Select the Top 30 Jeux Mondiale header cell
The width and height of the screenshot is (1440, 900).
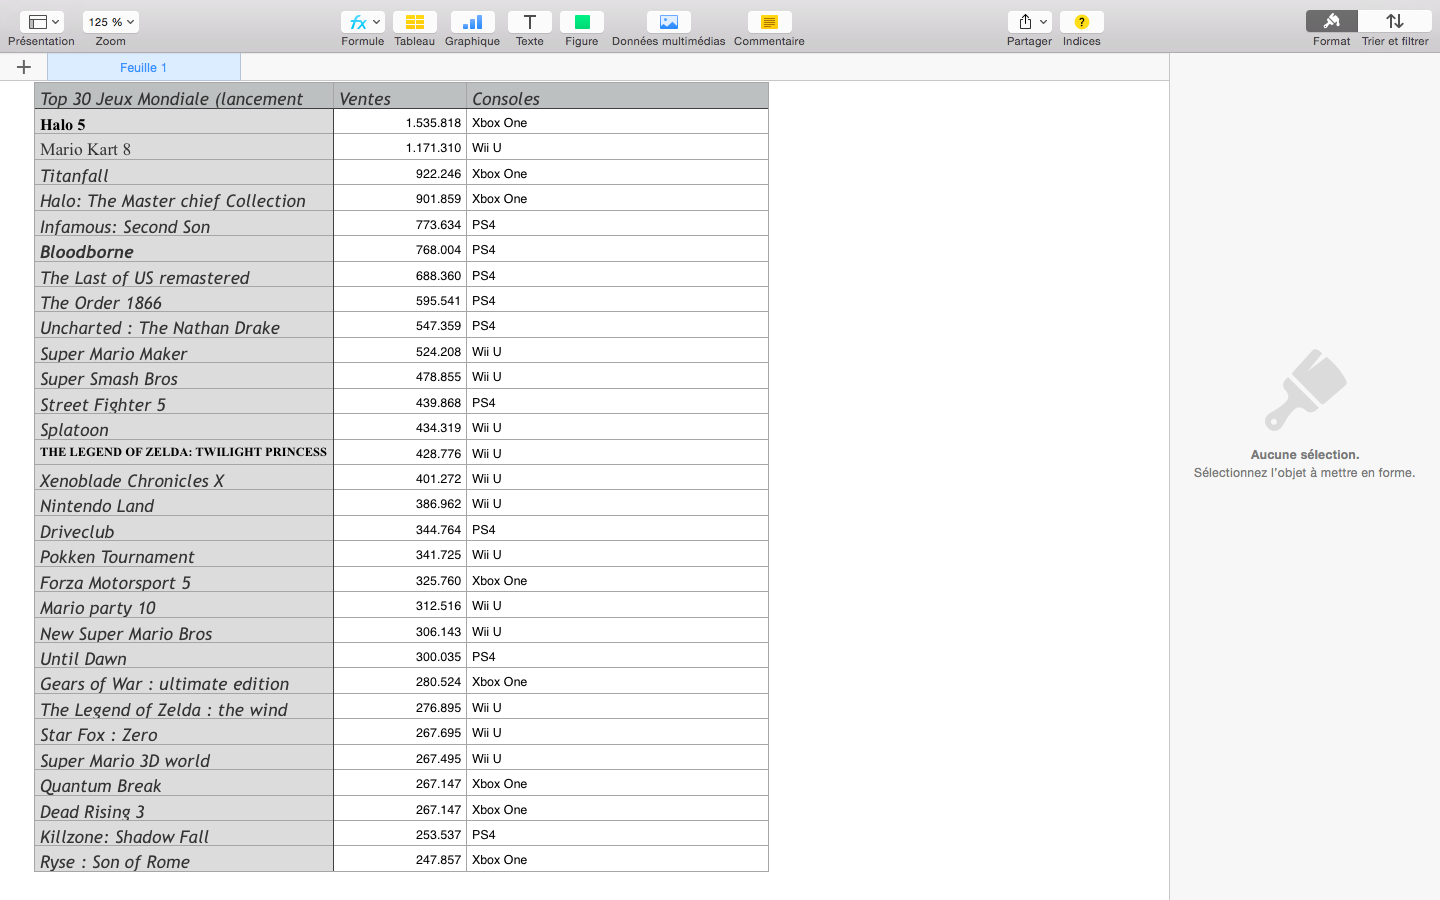click(184, 96)
